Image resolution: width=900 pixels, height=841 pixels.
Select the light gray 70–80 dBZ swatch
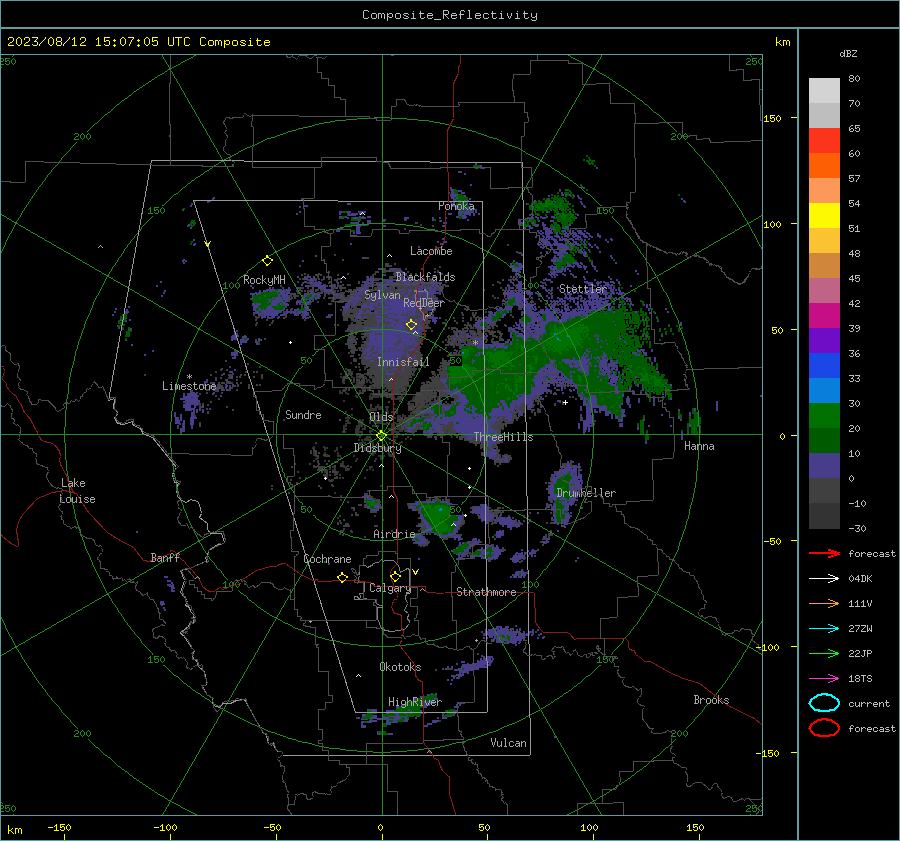click(824, 91)
